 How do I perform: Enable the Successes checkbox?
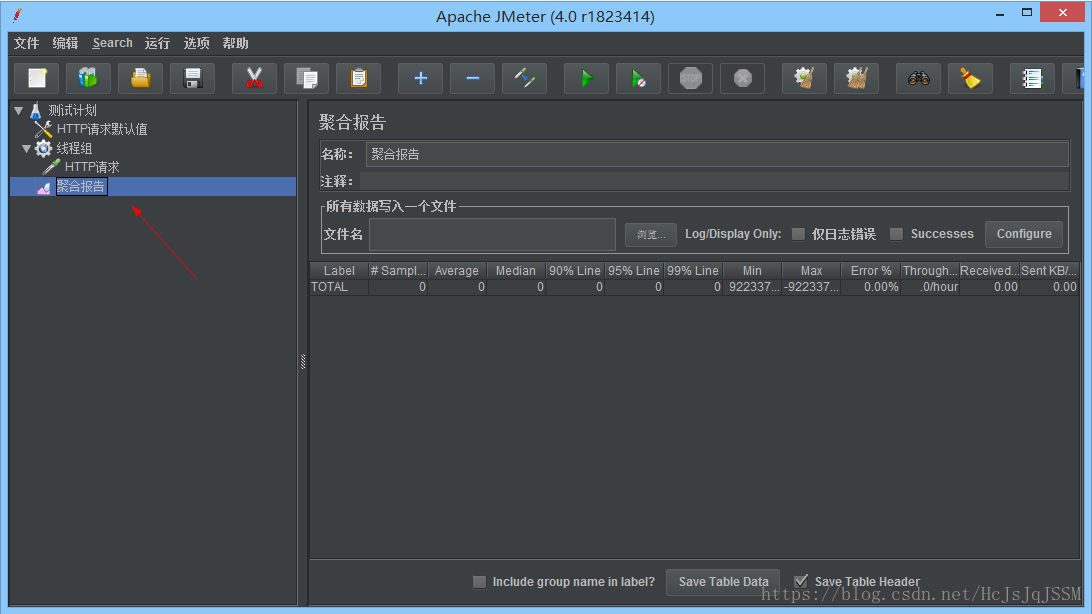point(897,234)
